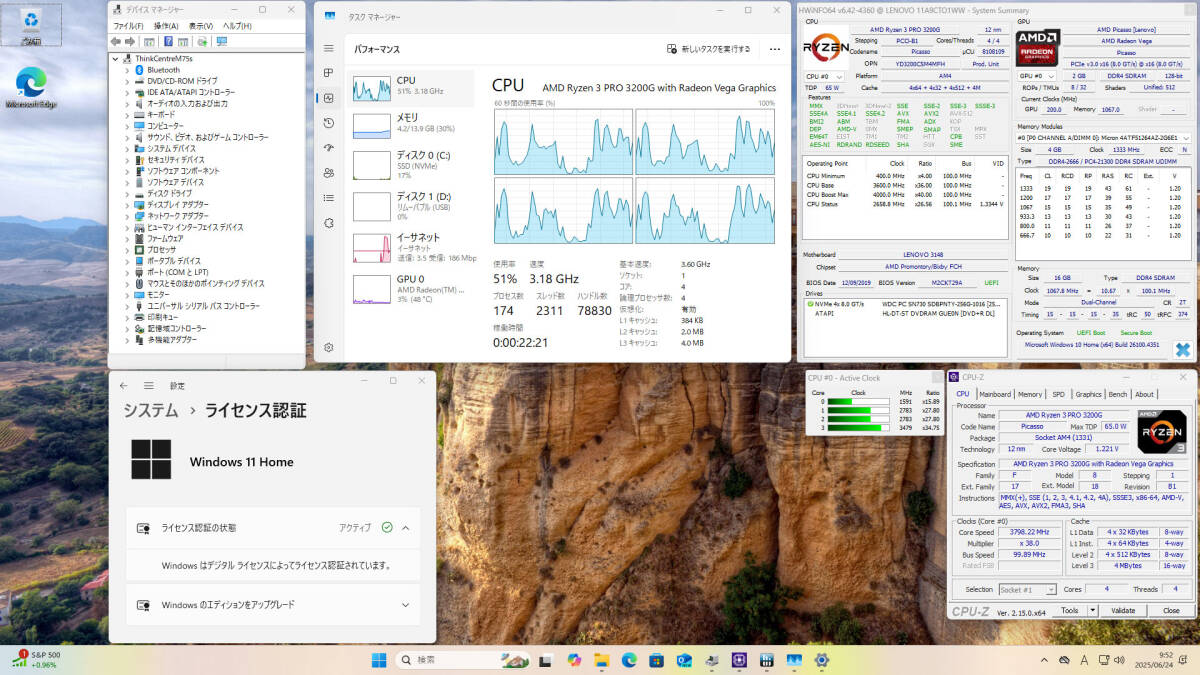This screenshot has height=675, width=1200.
Task: Switch to the Graphics tab in CPU-Z
Action: tap(1088, 394)
